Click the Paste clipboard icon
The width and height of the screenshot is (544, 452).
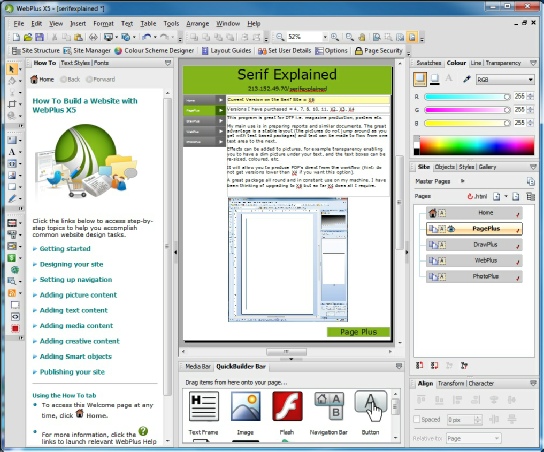(78, 37)
